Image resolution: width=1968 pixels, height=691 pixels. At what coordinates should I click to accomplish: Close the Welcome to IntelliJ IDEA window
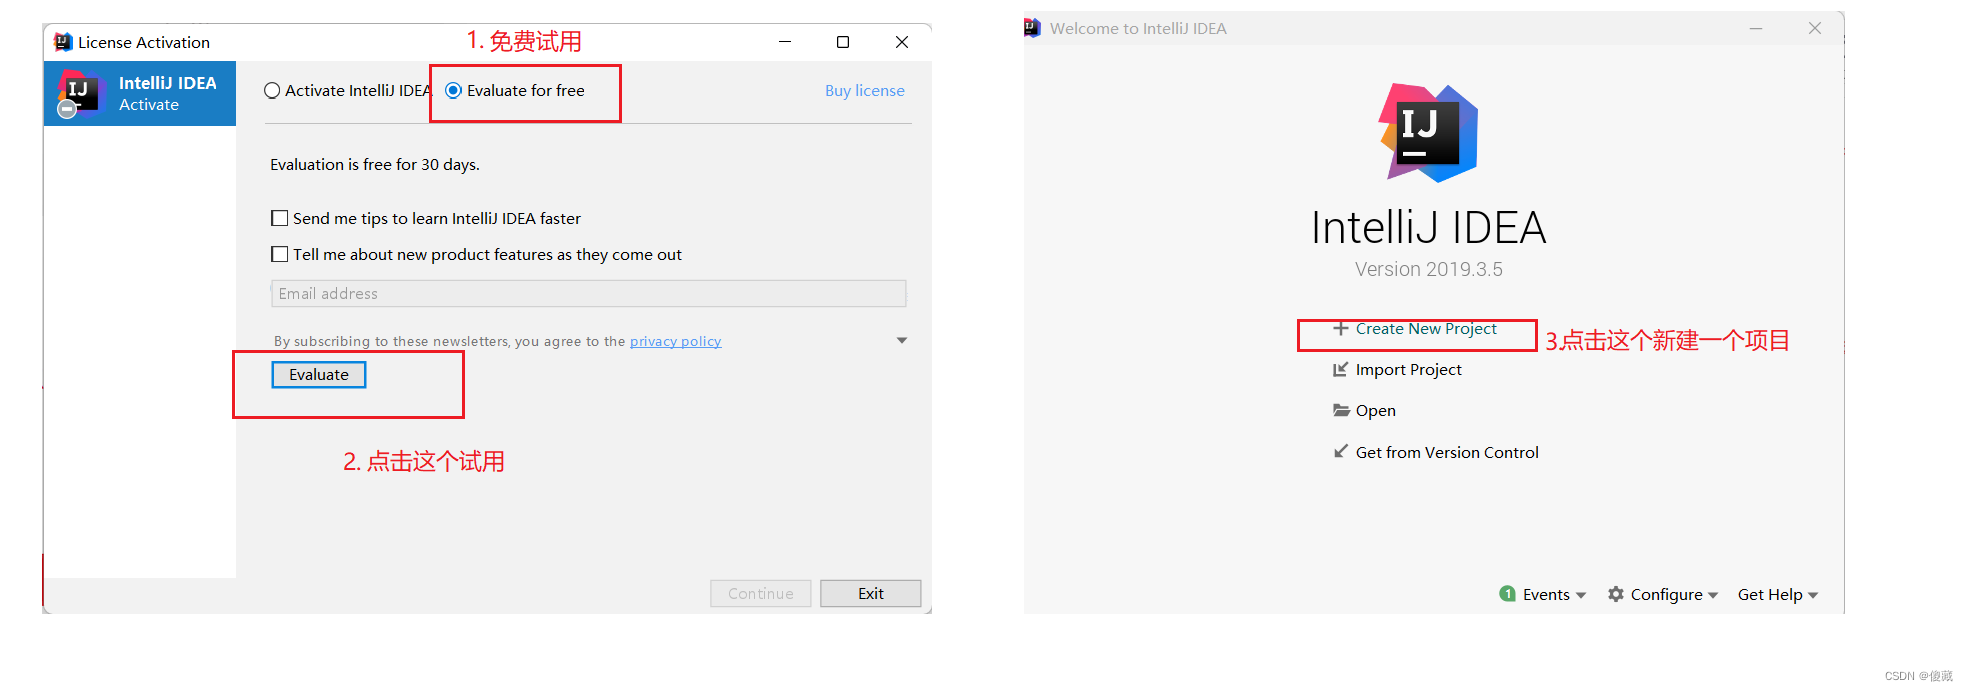click(x=1815, y=28)
